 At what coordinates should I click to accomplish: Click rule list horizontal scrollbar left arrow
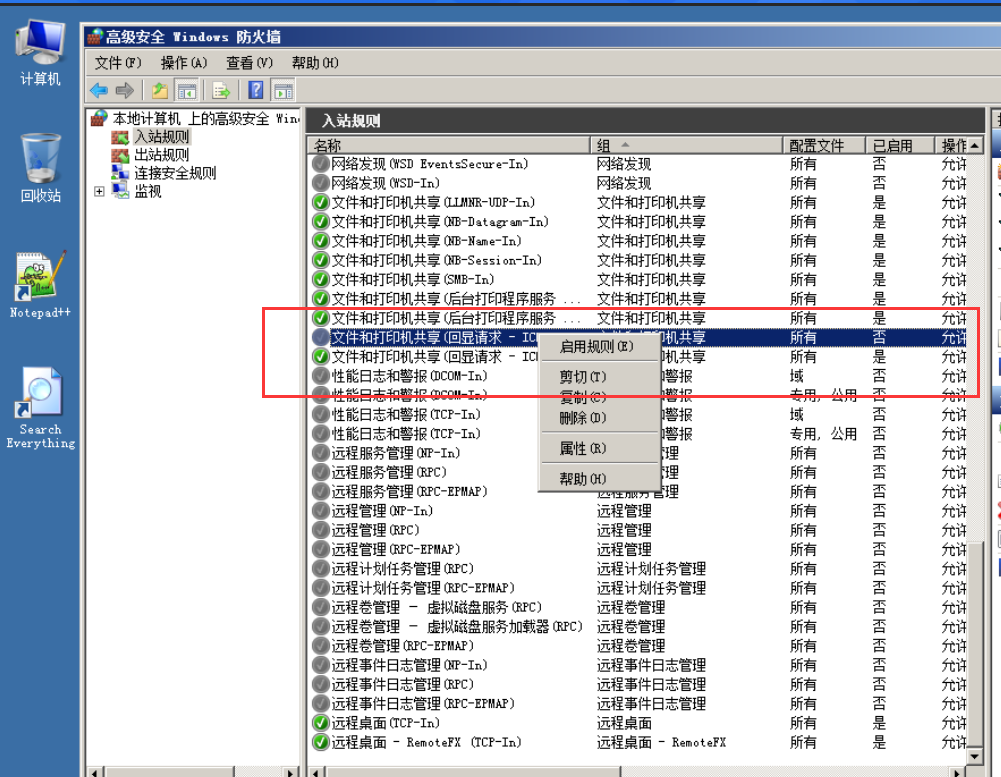coord(315,773)
